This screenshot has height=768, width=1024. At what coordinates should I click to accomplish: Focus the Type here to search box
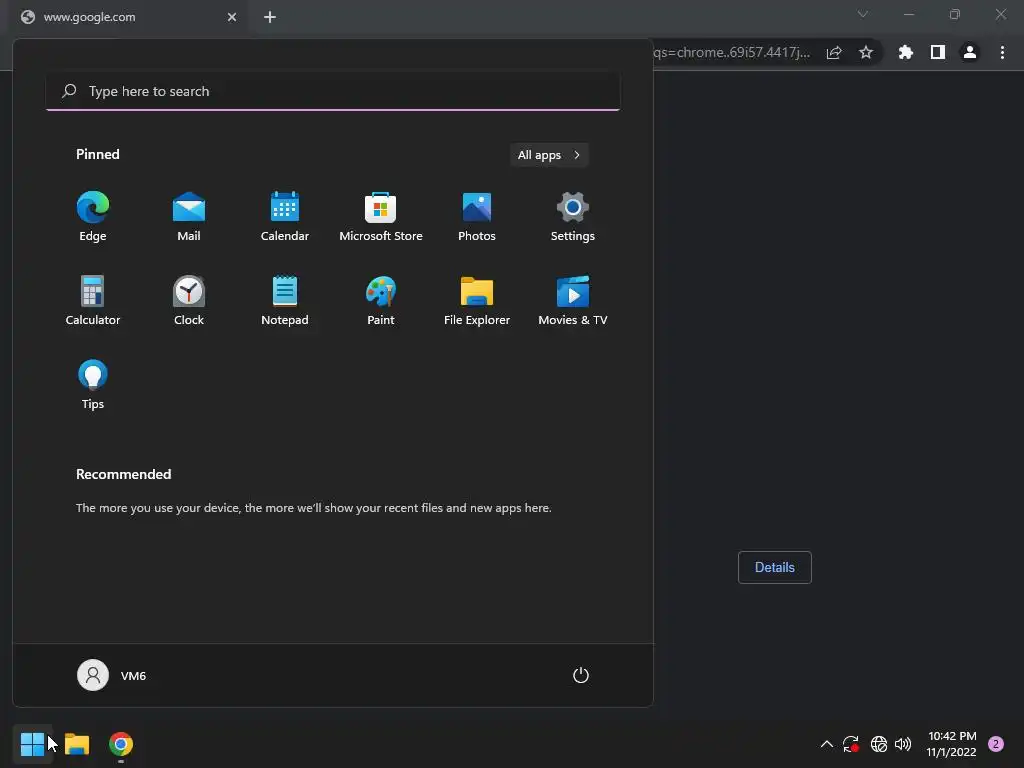333,91
